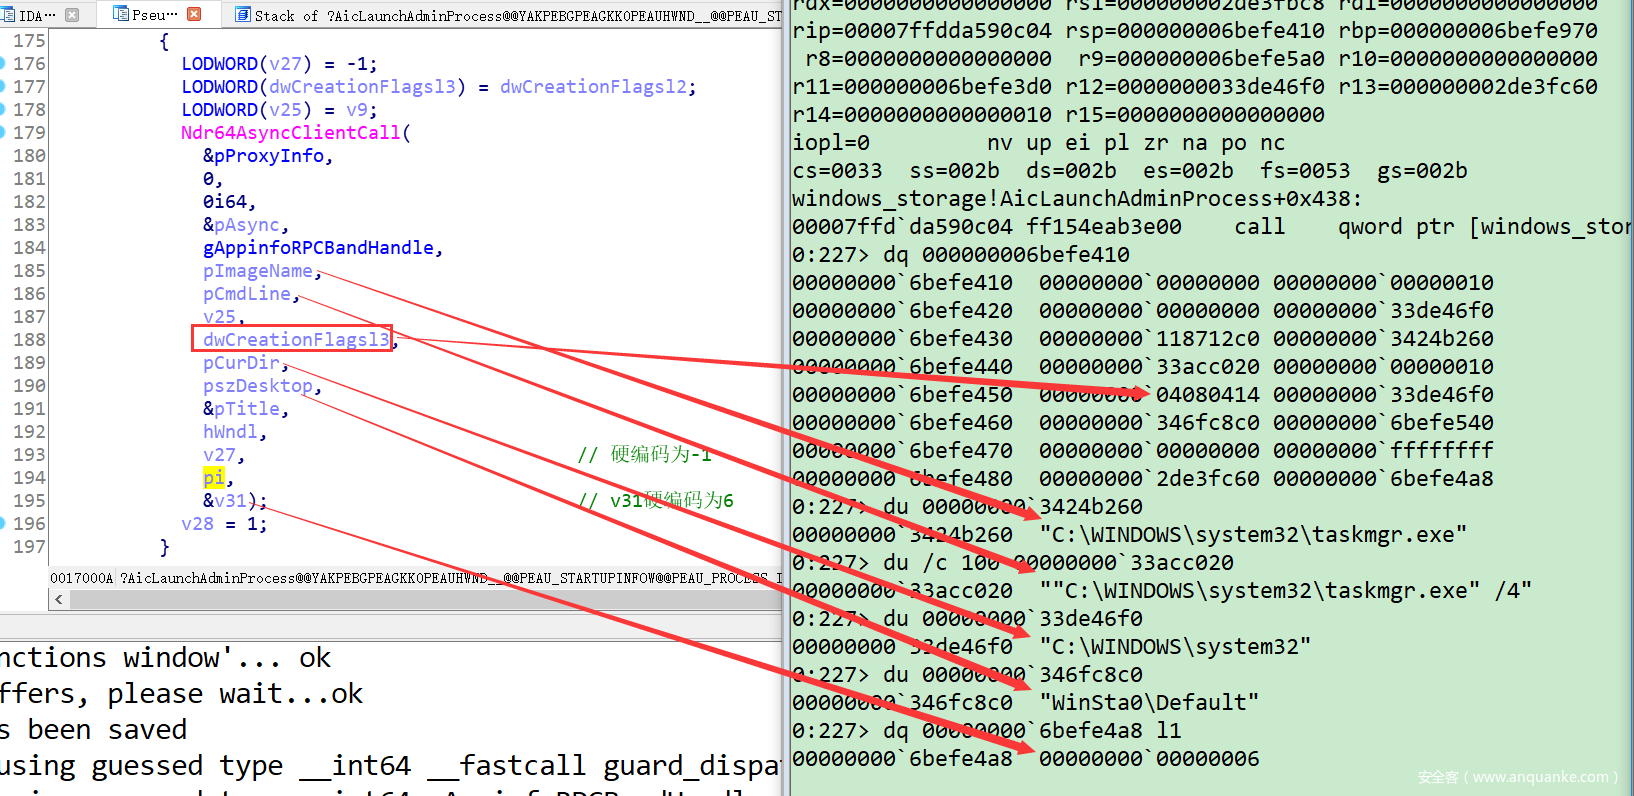Click the dq 000000006befe410 debugger command
1634x796 pixels.
click(1006, 255)
